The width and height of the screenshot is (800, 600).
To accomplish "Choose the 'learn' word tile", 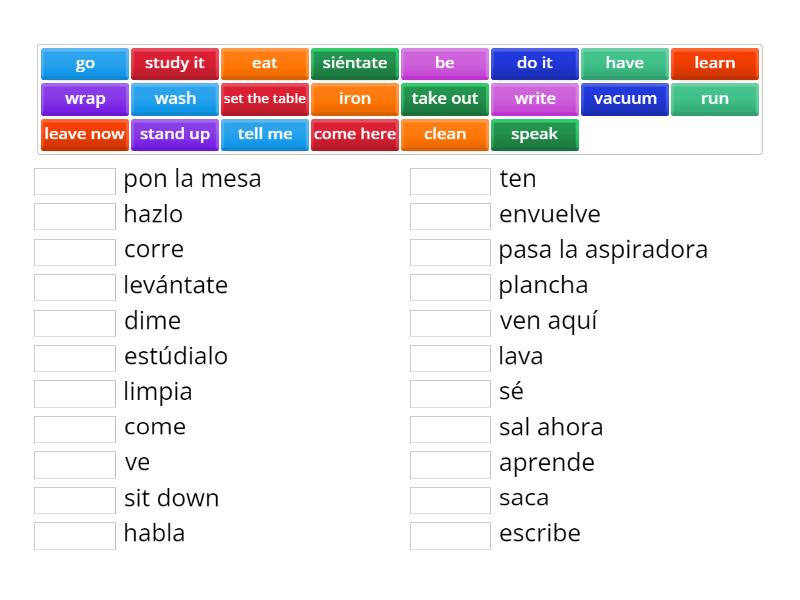I will pyautogui.click(x=715, y=63).
